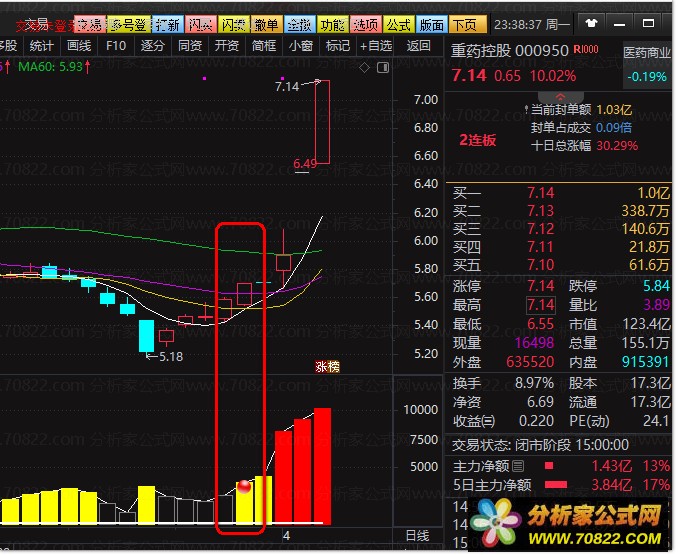Viewport: 678px width, 555px height.
Task: Click the 换手 value 8.97%
Action: point(534,383)
